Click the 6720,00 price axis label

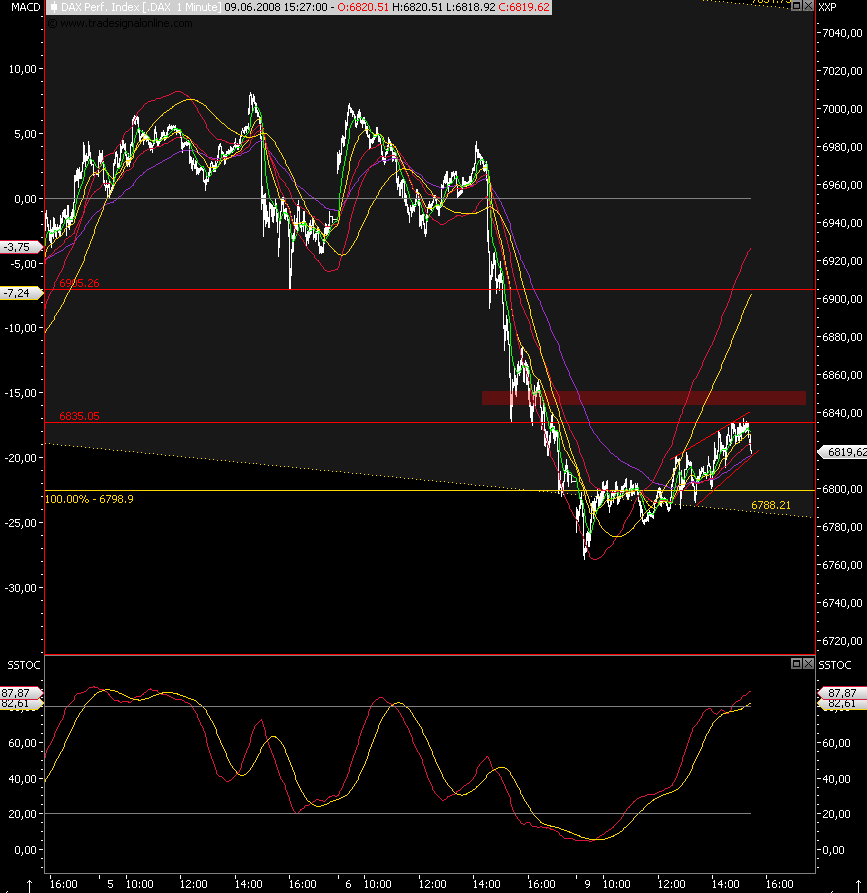pos(843,641)
